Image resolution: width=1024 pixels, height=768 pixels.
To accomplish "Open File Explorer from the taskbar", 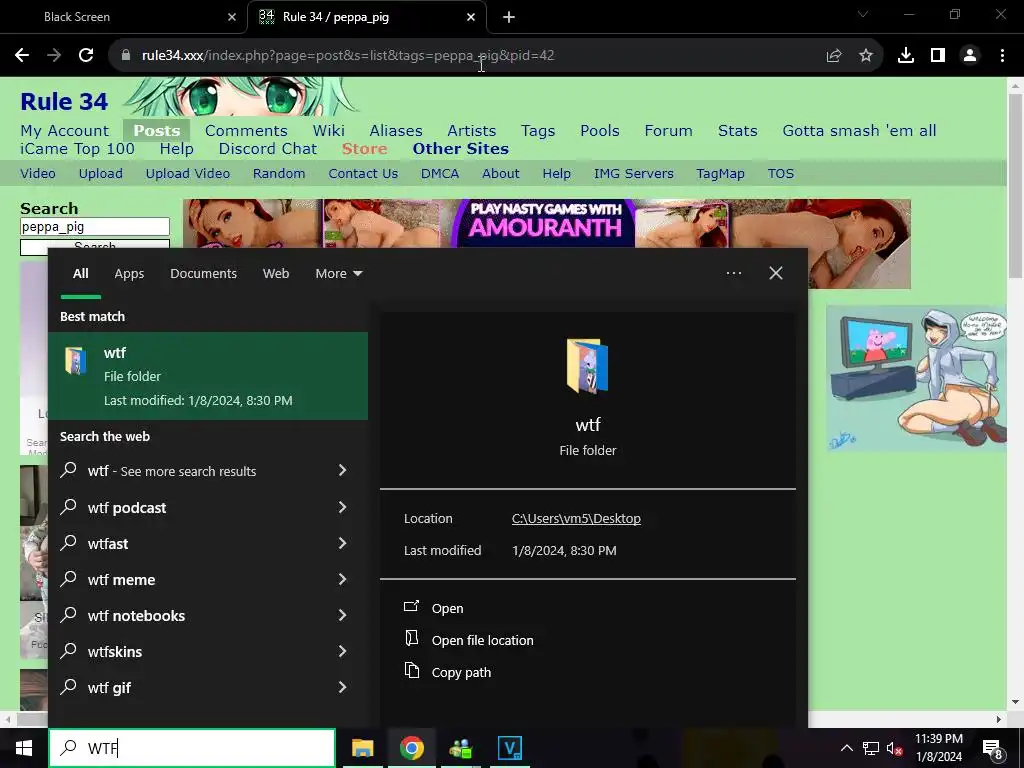I will click(x=362, y=748).
